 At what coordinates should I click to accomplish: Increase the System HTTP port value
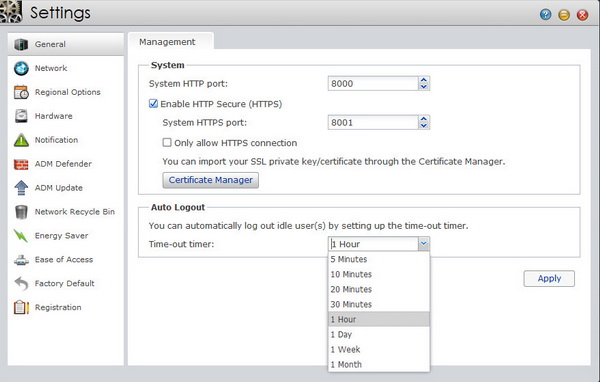point(424,80)
